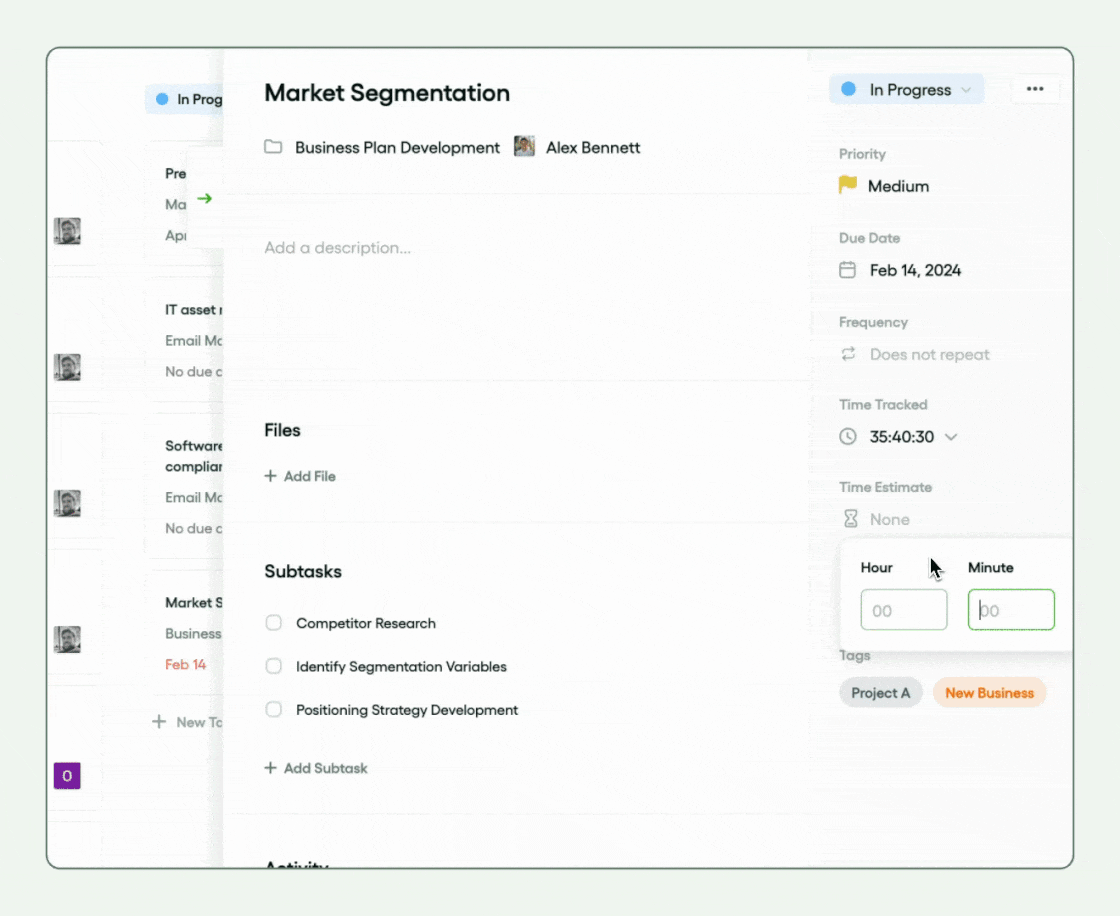The height and width of the screenshot is (916, 1120).
Task: Click the avatar beside Market S task row
Action: (x=67, y=639)
